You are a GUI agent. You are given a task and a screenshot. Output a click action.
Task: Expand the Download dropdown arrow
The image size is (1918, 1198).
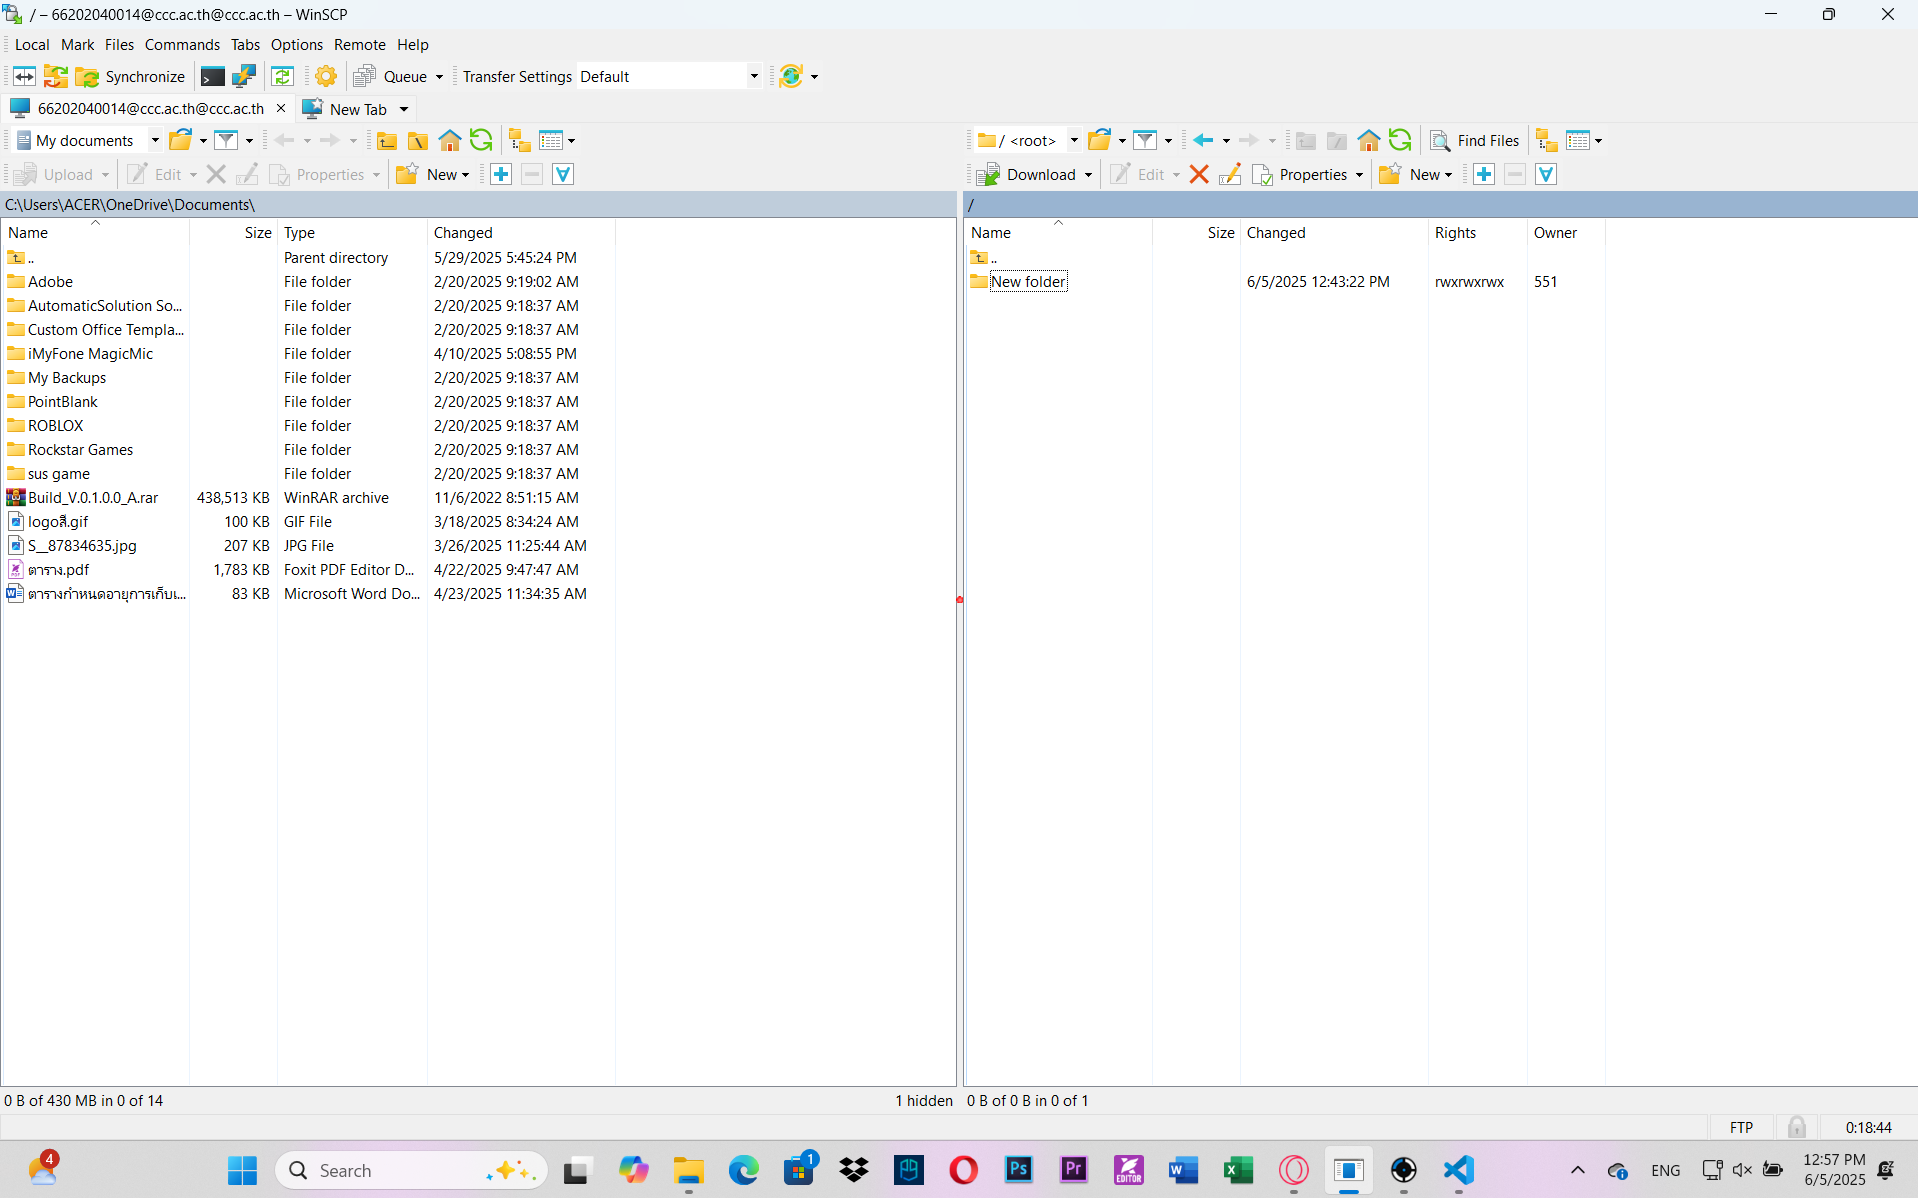click(1088, 175)
